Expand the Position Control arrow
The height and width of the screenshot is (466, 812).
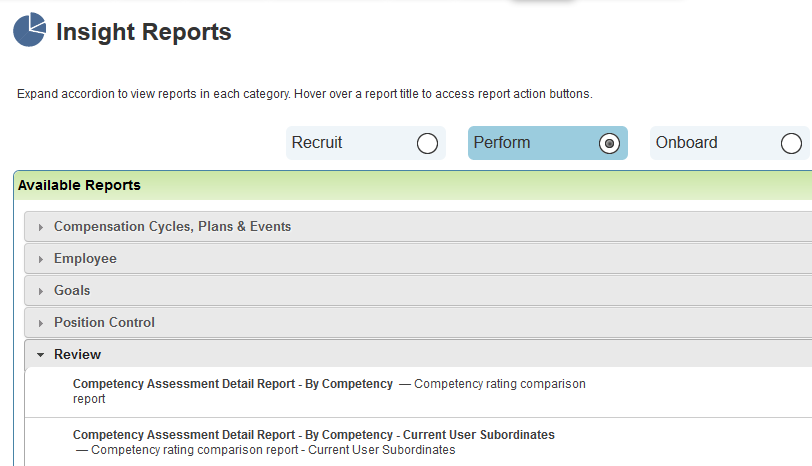pyautogui.click(x=40, y=324)
